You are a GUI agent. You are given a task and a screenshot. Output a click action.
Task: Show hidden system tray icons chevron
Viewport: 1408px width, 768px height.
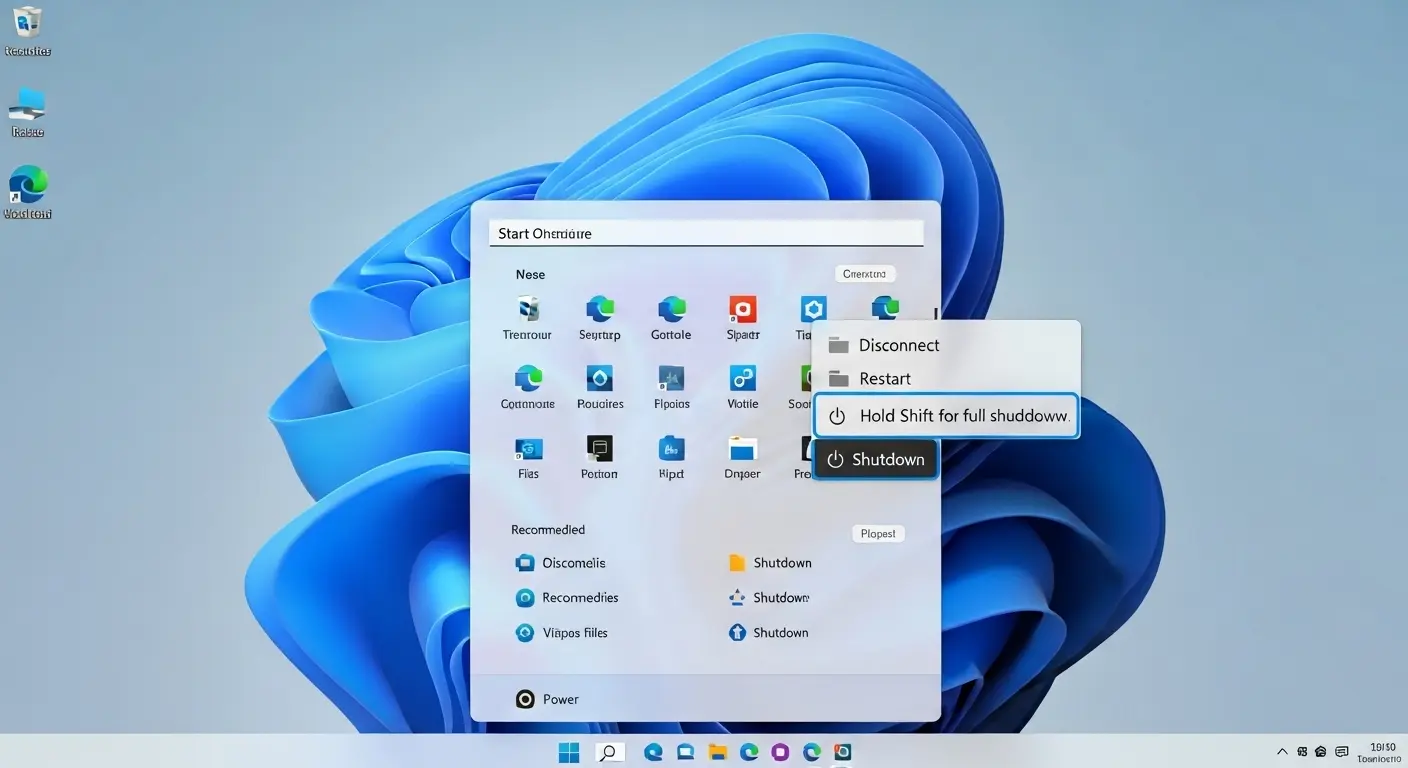[x=1282, y=752]
